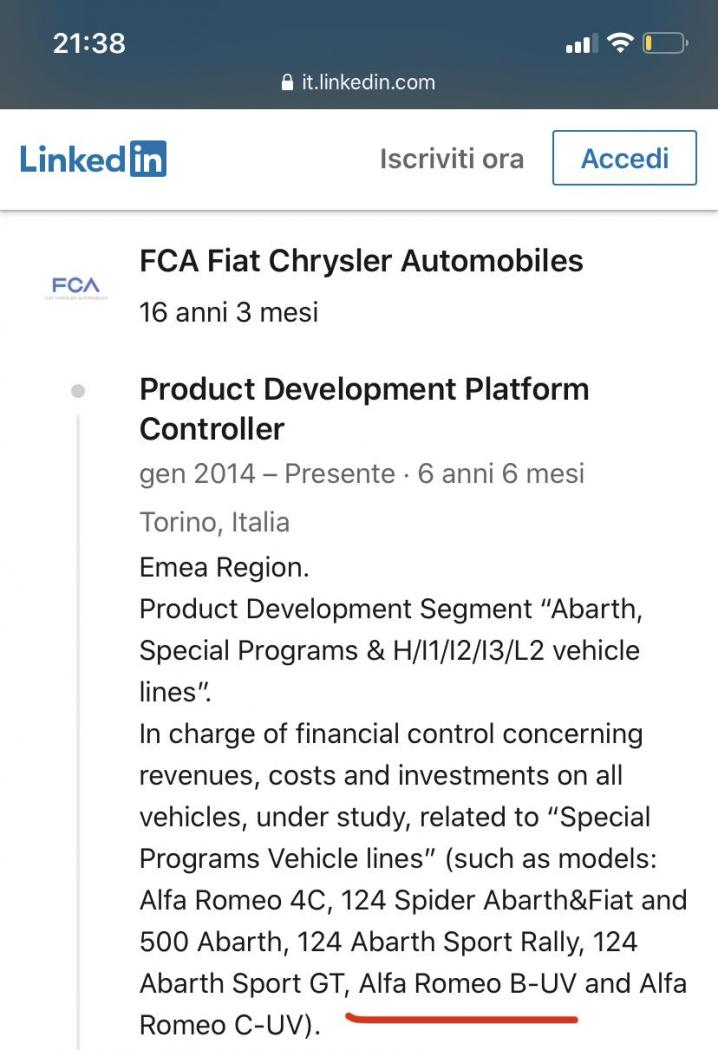This screenshot has height=1050, width=718.
Task: Open FCA Fiat Chrysler Automobiles company title
Action: point(361,261)
